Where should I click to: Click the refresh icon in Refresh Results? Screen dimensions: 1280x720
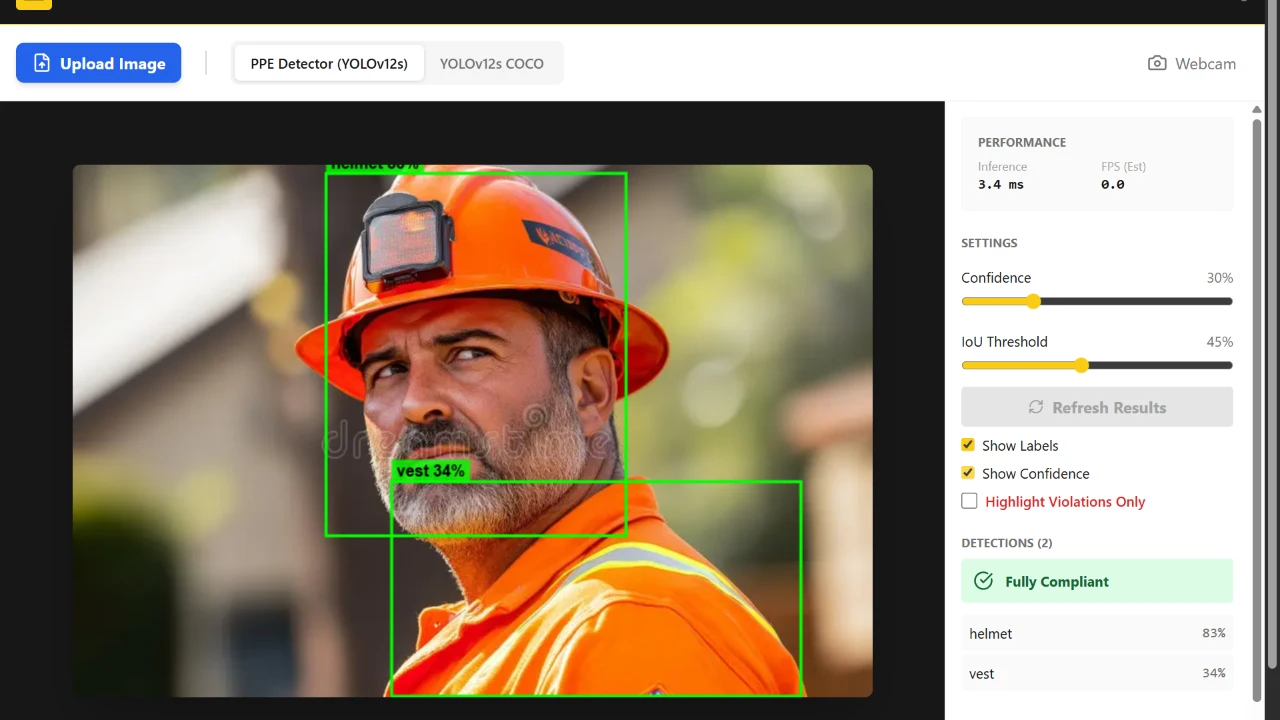1035,407
